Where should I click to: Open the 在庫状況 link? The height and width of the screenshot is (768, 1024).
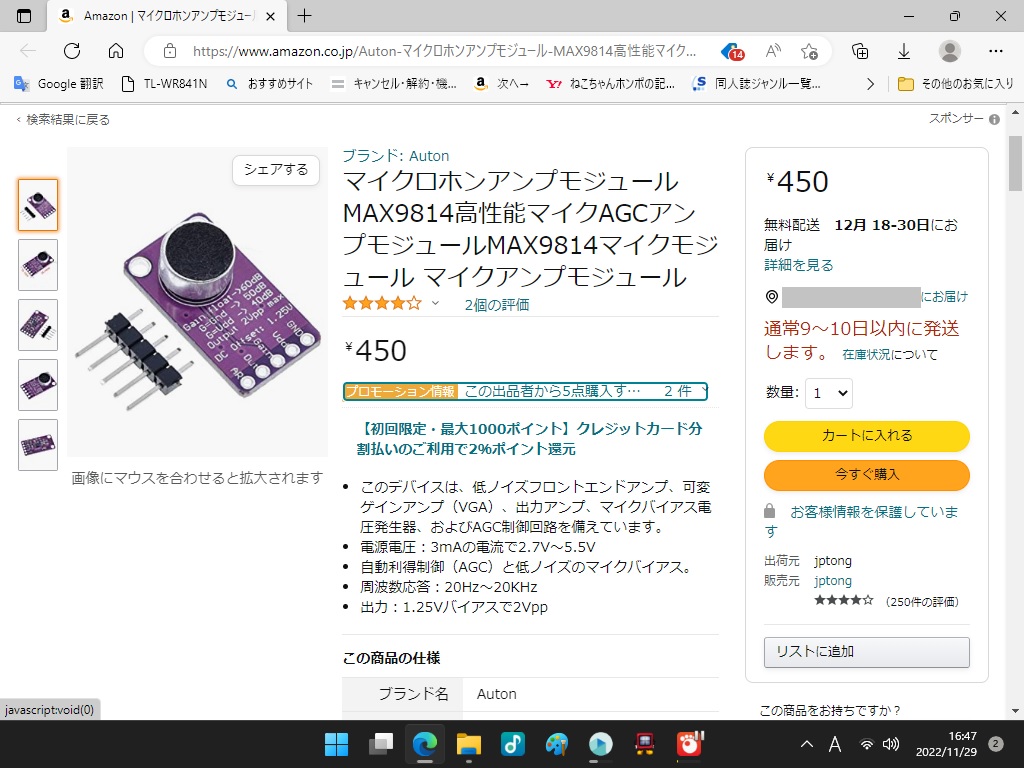coord(866,355)
